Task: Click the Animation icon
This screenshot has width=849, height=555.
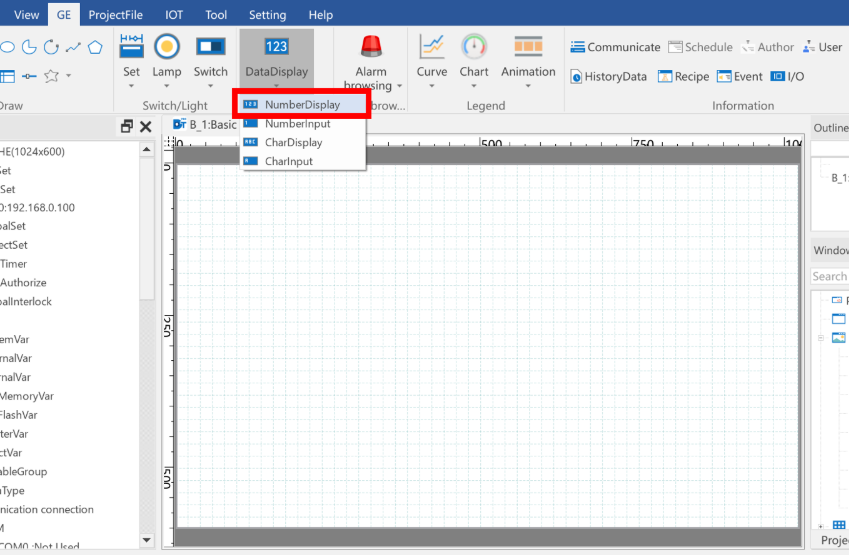Action: [528, 47]
